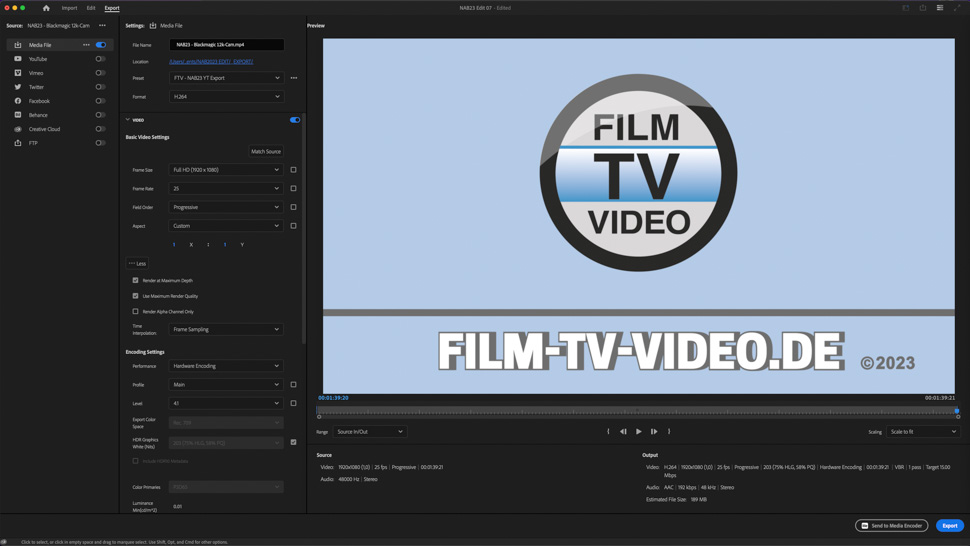Screen dimensions: 970x546
Task: Select the Export tab
Action: tap(112, 8)
